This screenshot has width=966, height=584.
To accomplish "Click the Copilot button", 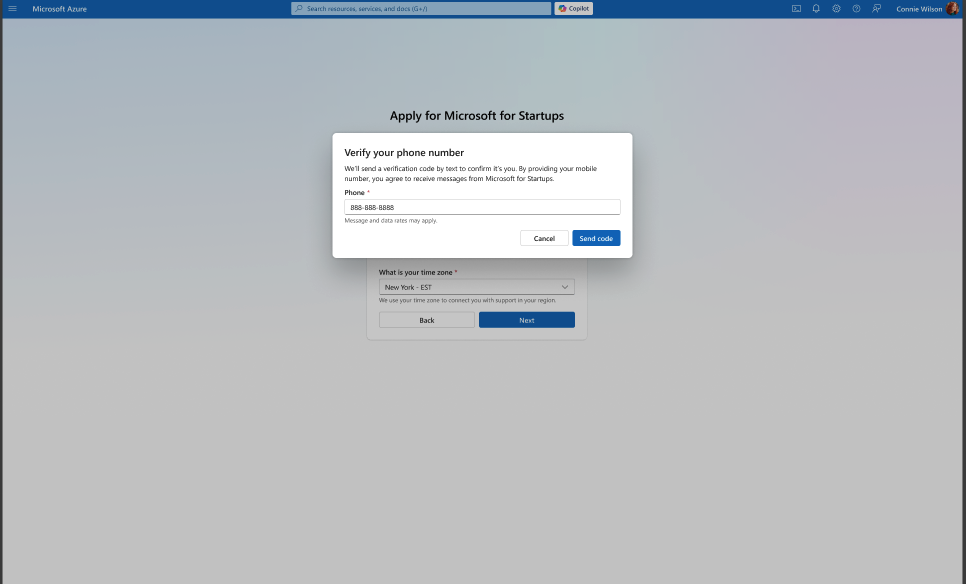I will (574, 9).
